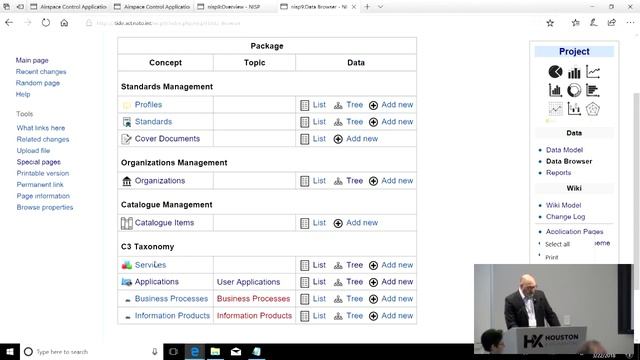Go back to previous page
Screen dimensions: 640x360
(9, 23)
